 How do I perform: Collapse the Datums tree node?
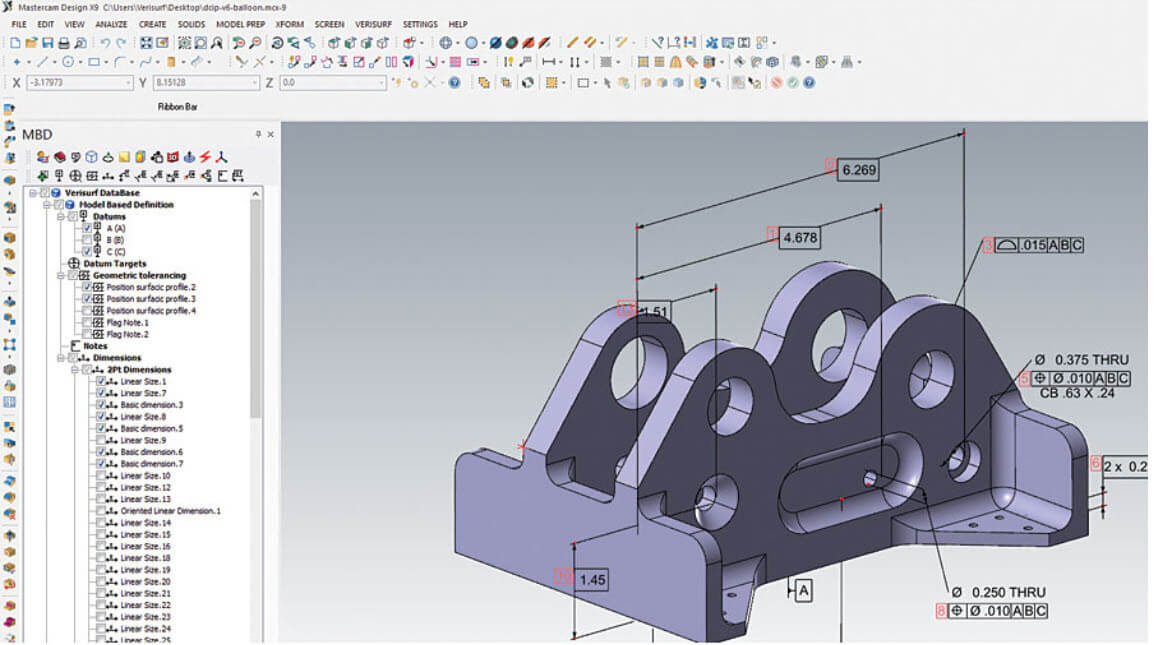(61, 216)
